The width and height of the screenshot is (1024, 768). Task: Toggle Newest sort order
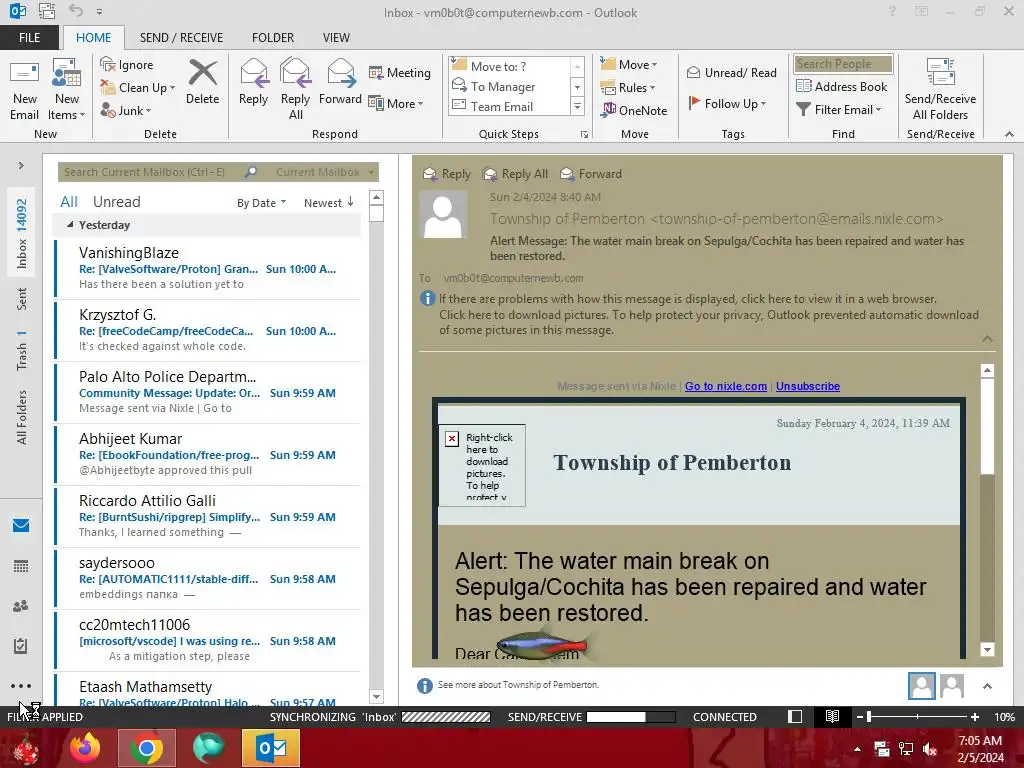tap(328, 203)
